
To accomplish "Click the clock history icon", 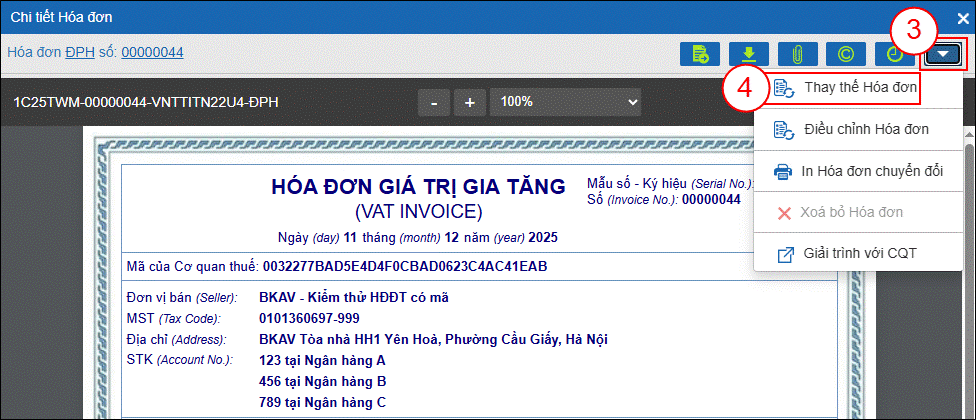I will click(893, 54).
